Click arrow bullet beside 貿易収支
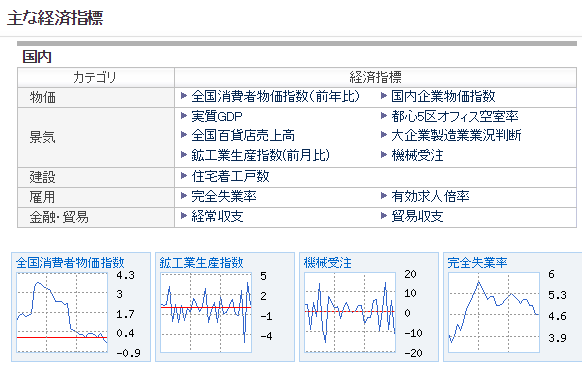Viewport: 582px width, 377px height. 384,216
